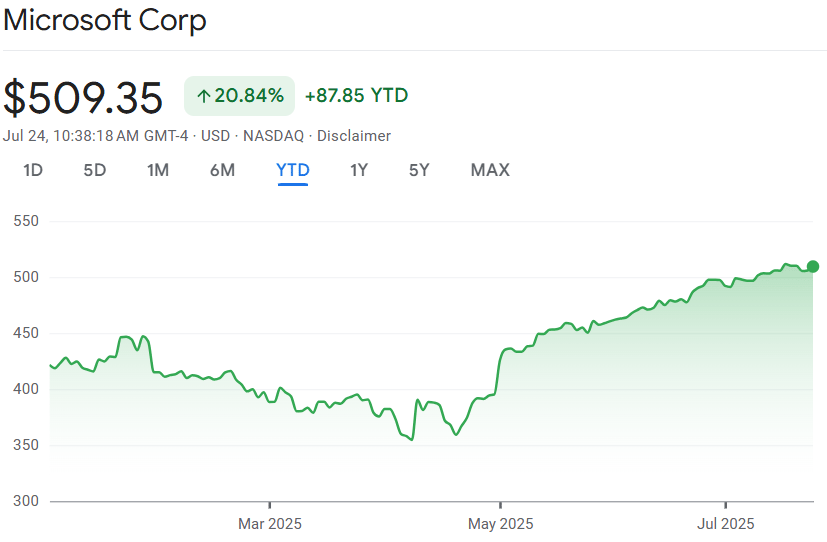The height and width of the screenshot is (542, 827).
Task: Click the $509.35 price value
Action: coord(83,98)
